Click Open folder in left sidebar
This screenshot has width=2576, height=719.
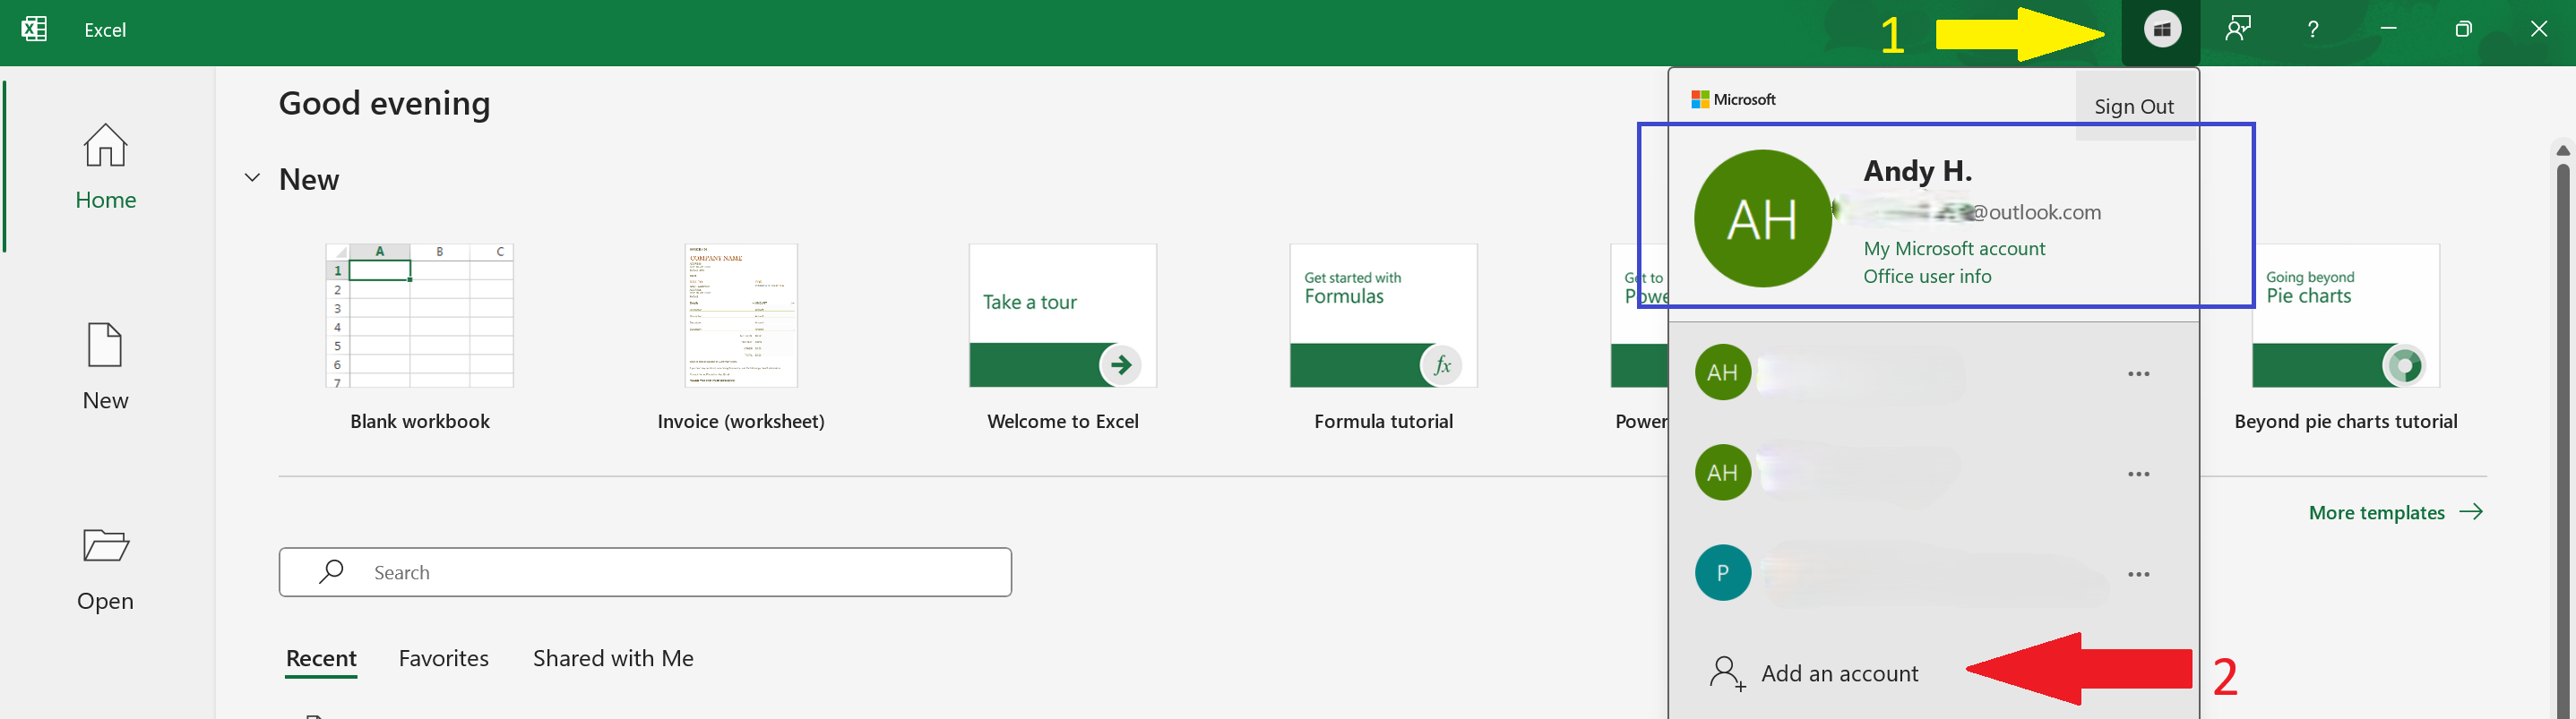pyautogui.click(x=105, y=569)
